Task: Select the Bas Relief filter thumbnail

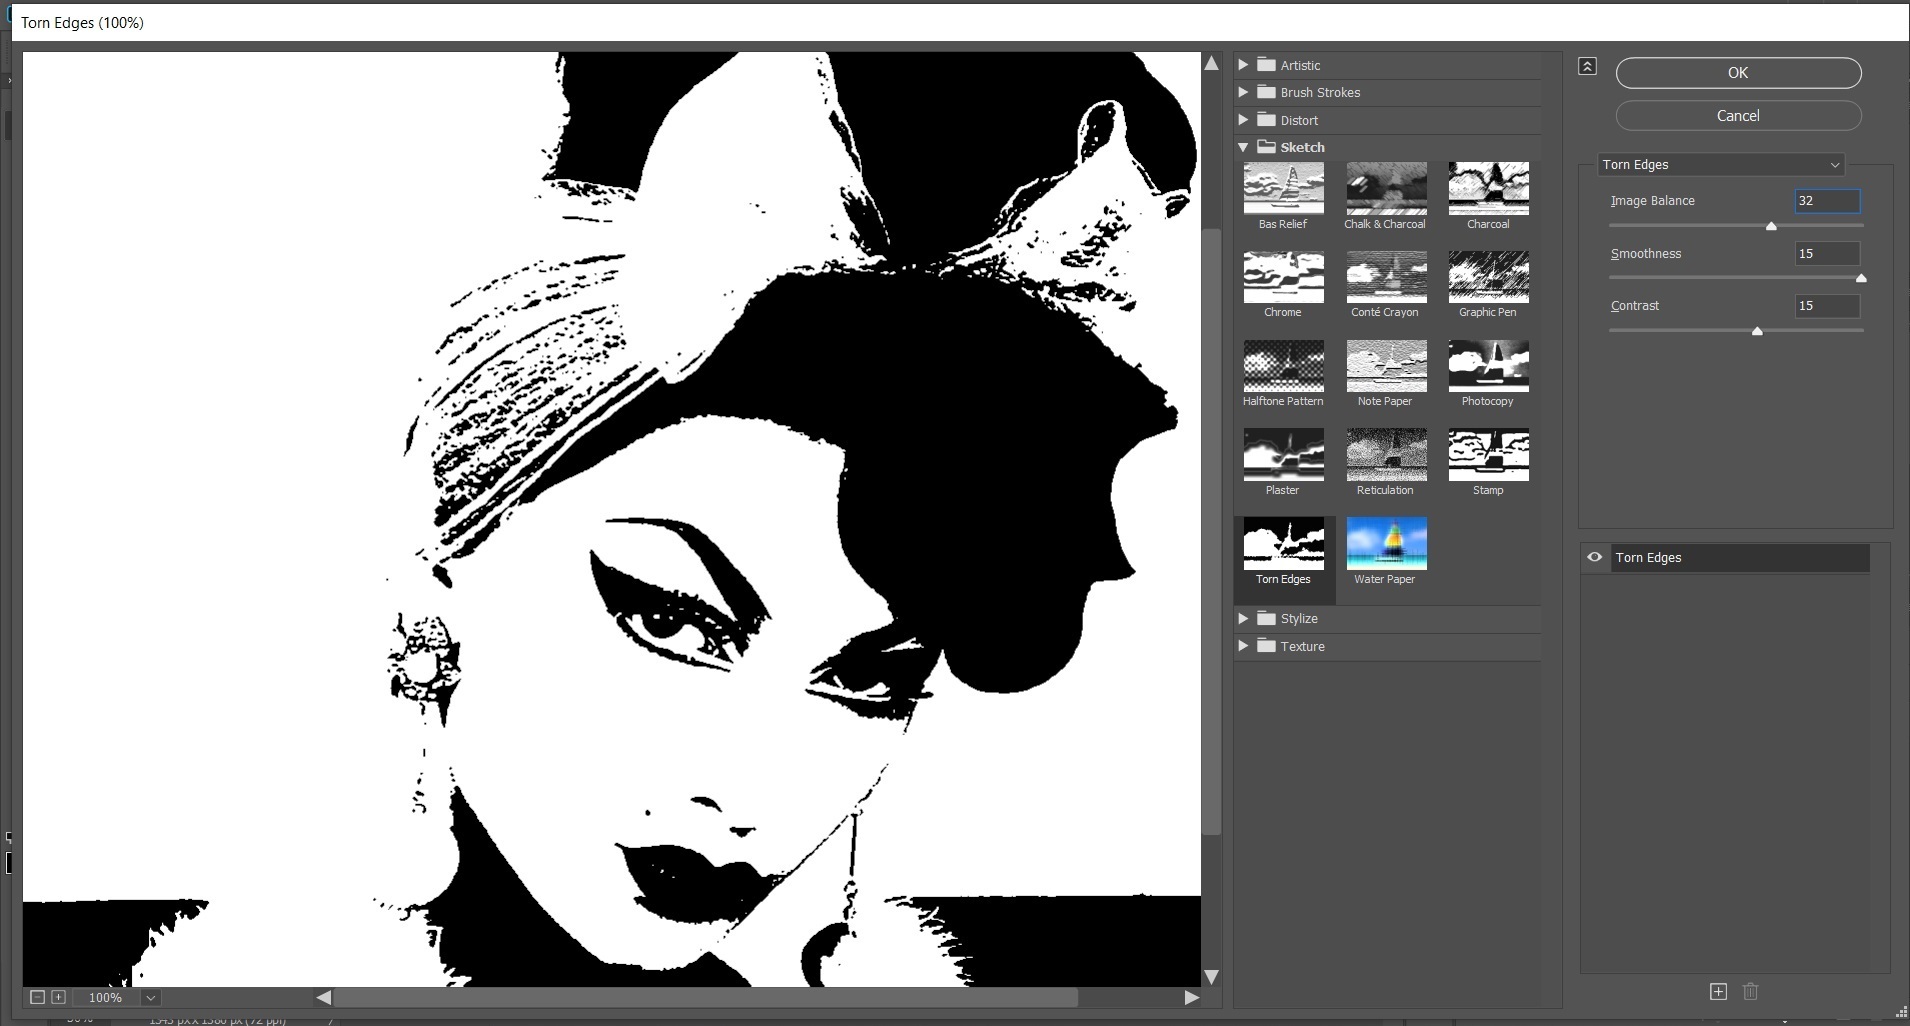Action: click(x=1283, y=188)
